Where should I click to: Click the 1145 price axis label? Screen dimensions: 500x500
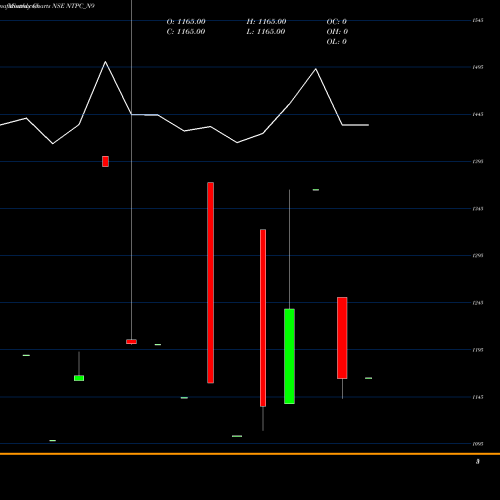pos(478,397)
